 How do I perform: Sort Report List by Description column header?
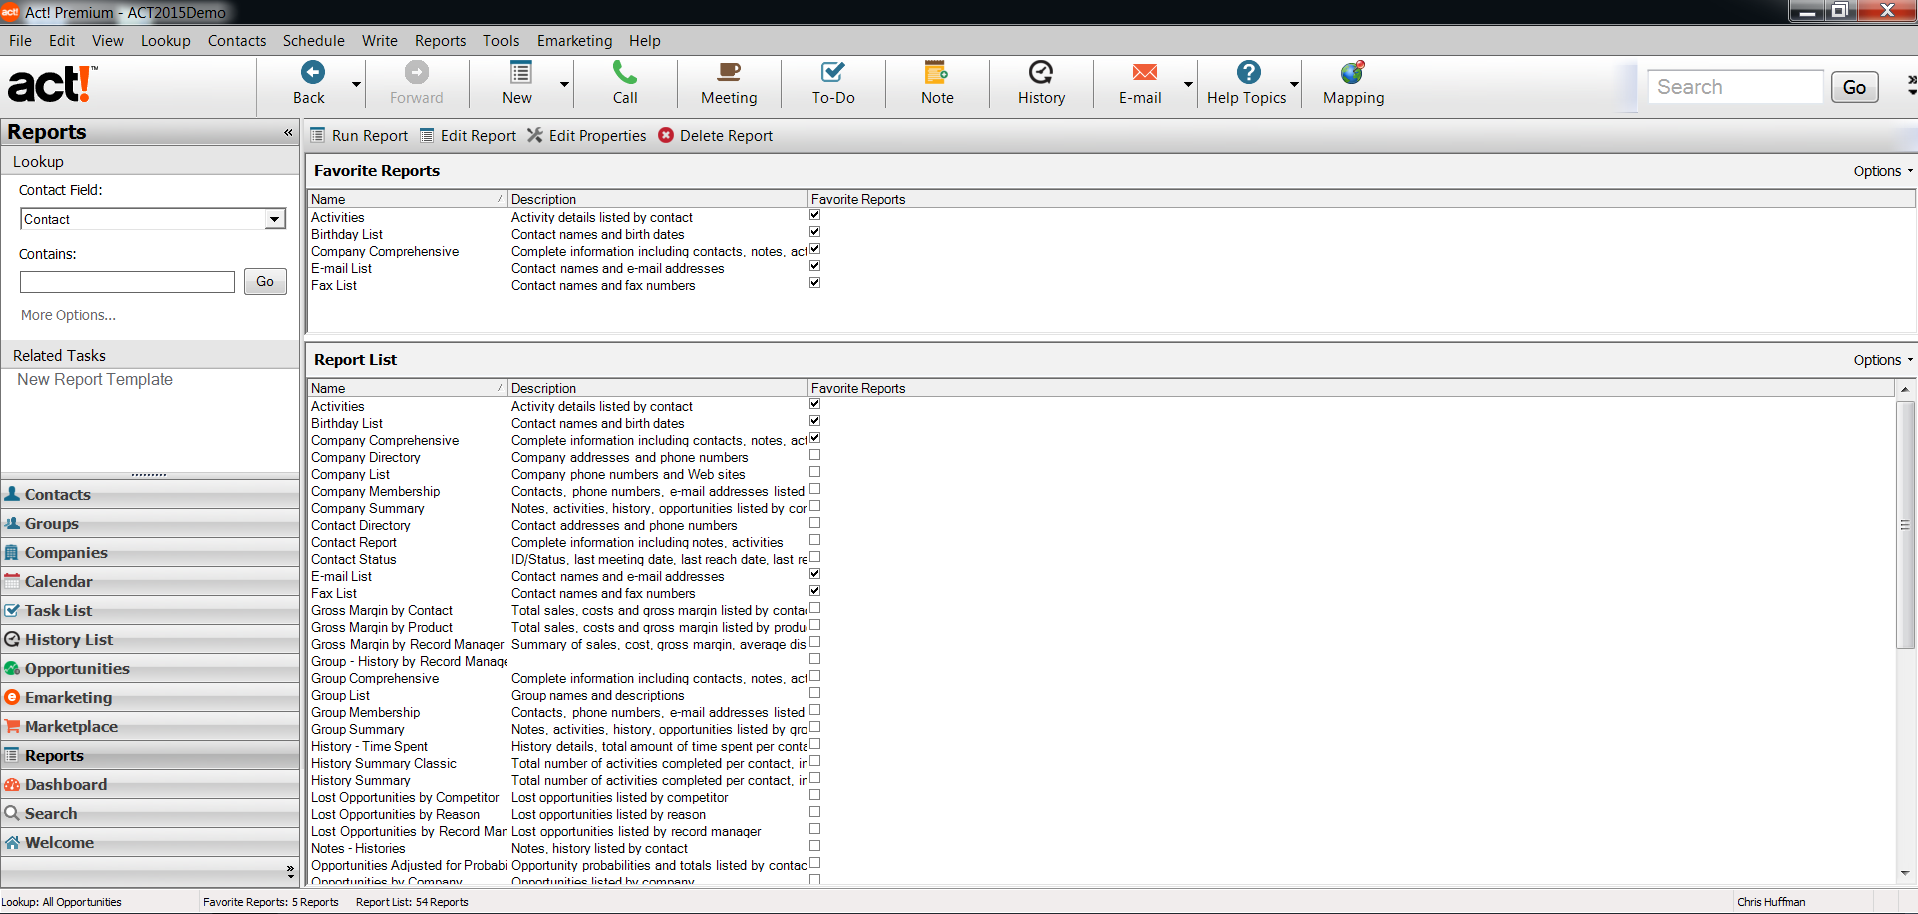(x=657, y=388)
